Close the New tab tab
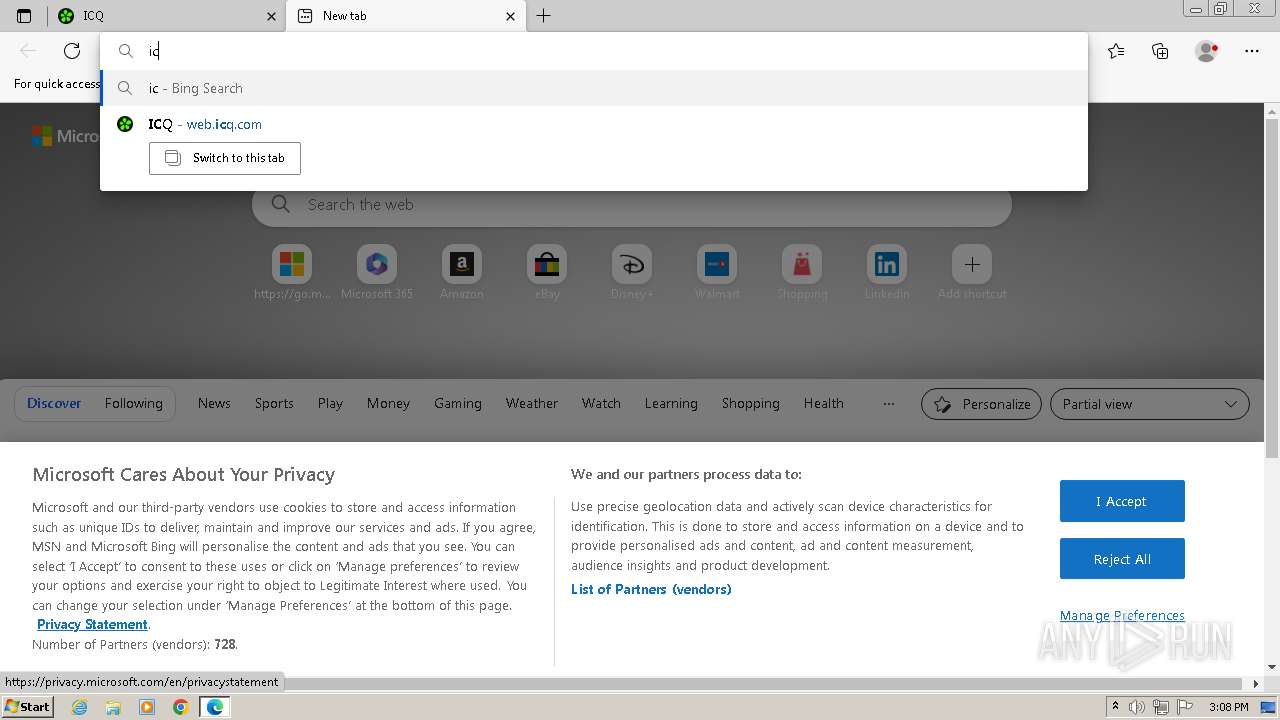1280x720 pixels. [x=510, y=16]
